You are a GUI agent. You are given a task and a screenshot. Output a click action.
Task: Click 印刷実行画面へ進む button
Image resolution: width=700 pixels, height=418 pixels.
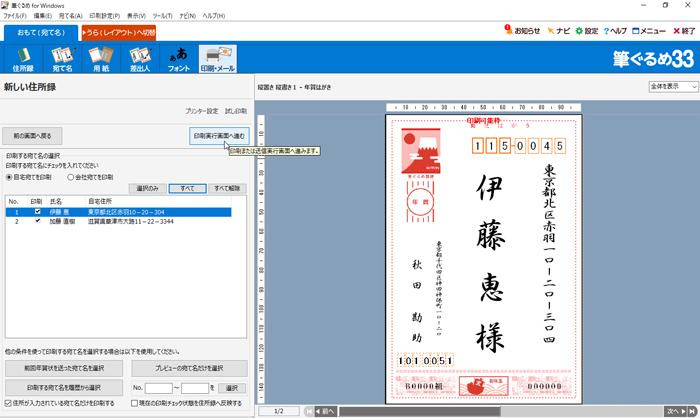[x=218, y=135]
